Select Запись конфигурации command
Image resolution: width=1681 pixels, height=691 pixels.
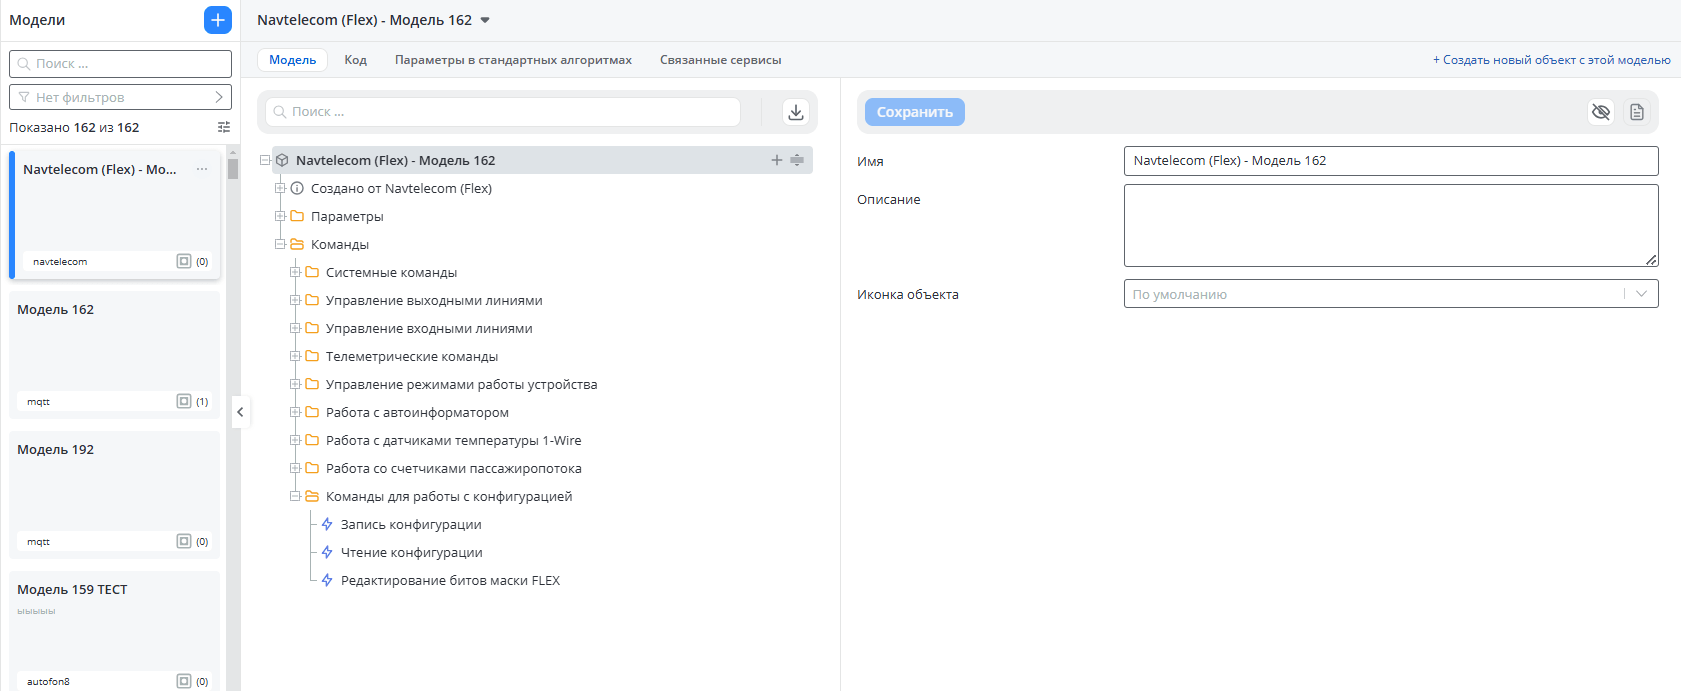(411, 524)
